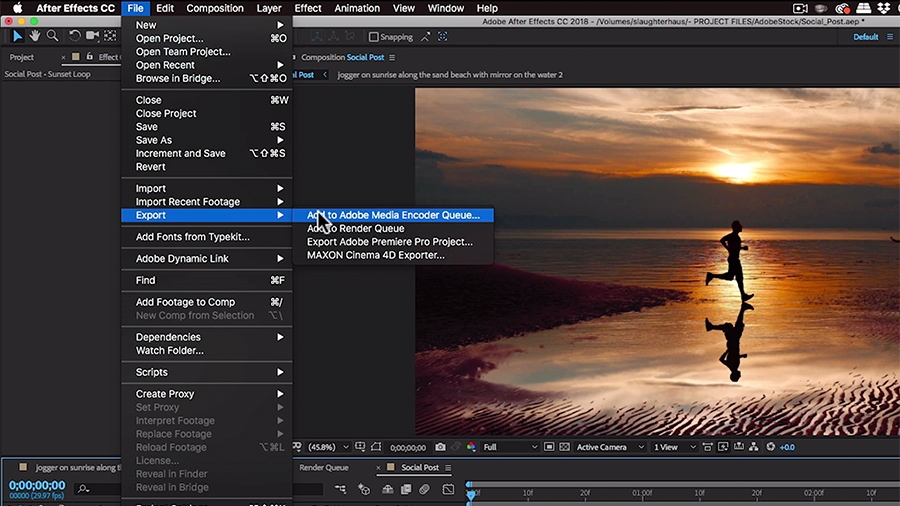The width and height of the screenshot is (900, 506).
Task: Click the 01:00f mark on time ruler
Action: 642,493
